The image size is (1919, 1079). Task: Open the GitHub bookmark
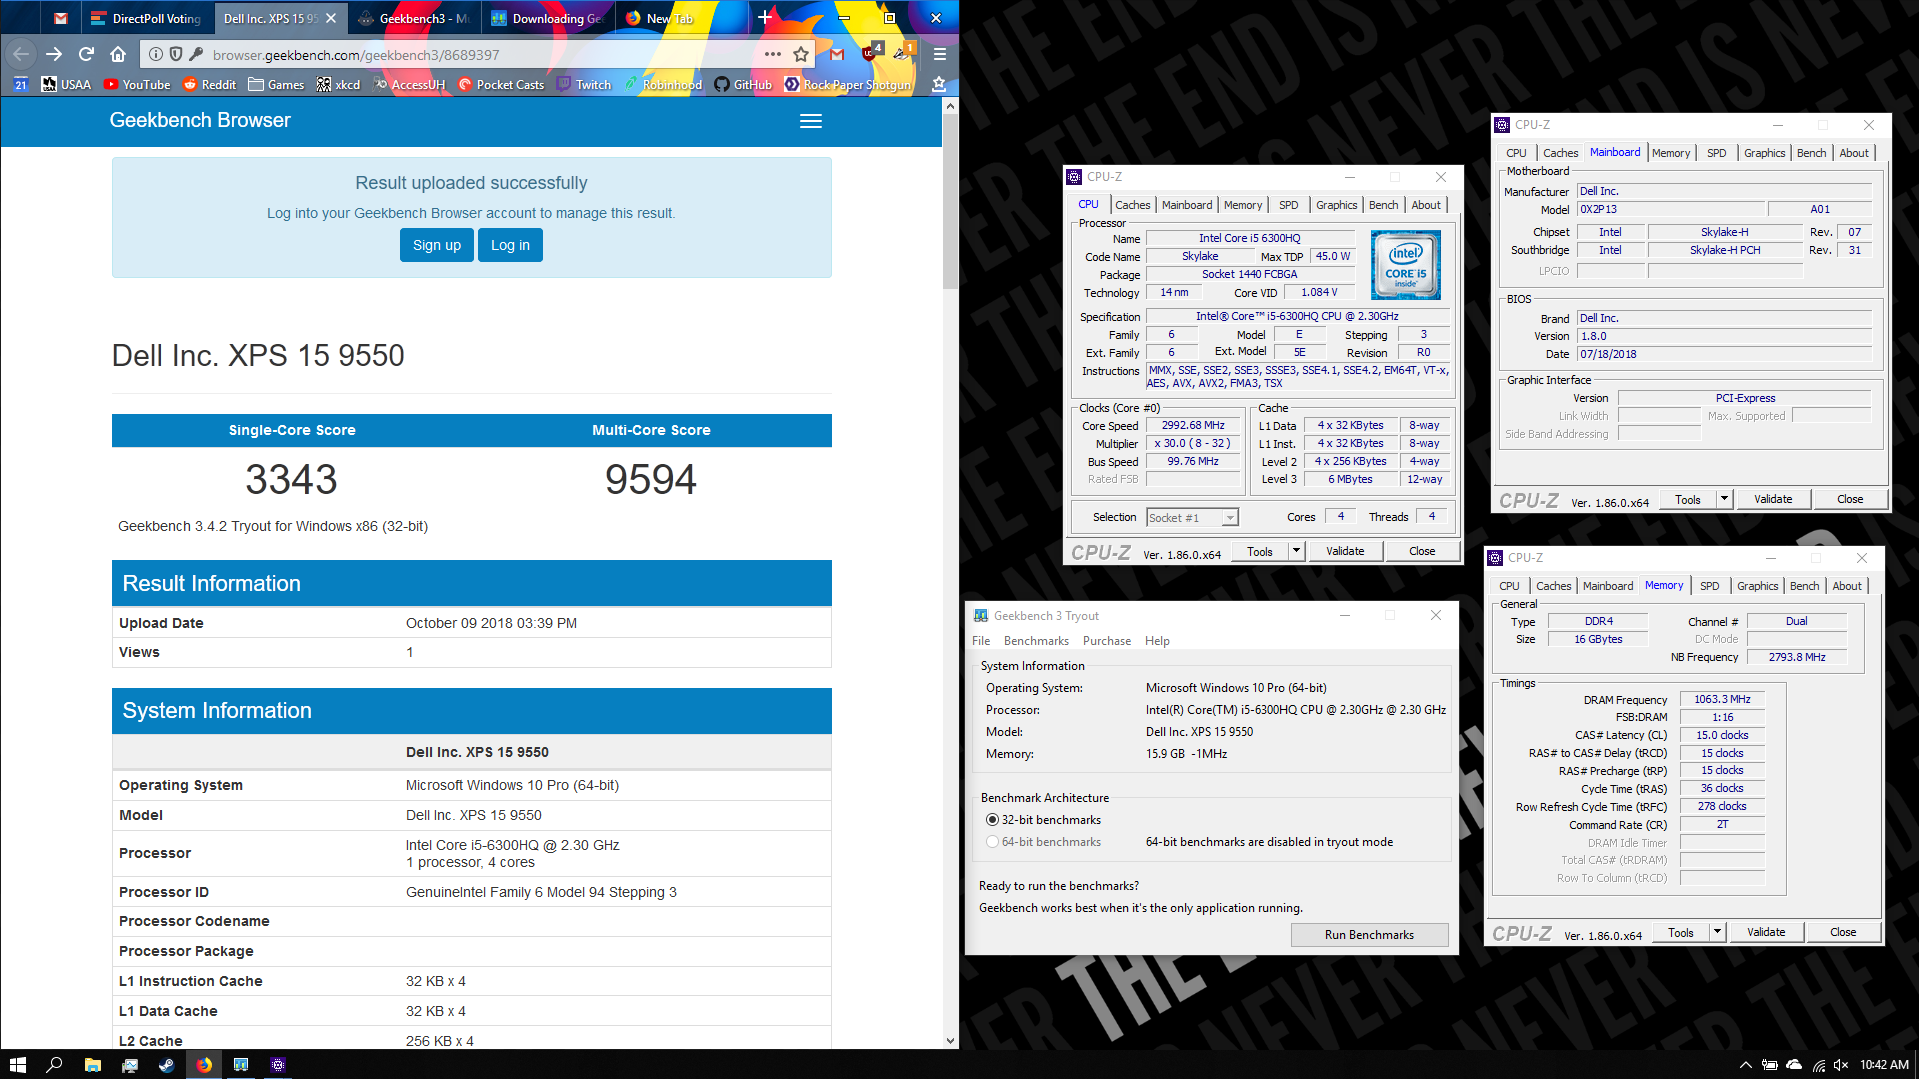[743, 85]
